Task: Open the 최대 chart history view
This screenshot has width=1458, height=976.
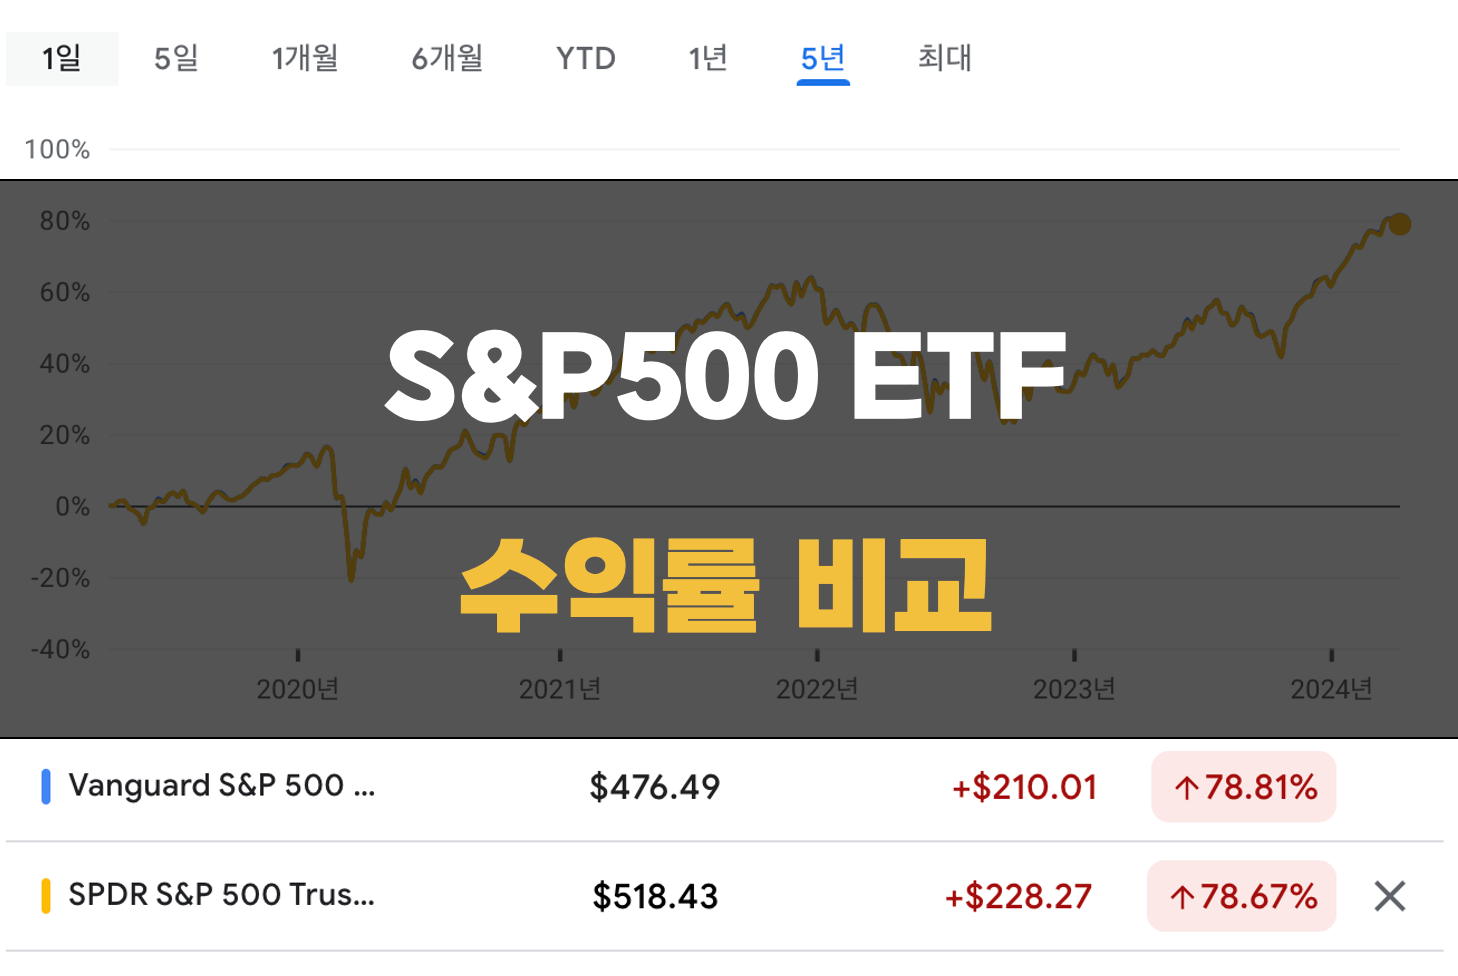Action: click(944, 59)
